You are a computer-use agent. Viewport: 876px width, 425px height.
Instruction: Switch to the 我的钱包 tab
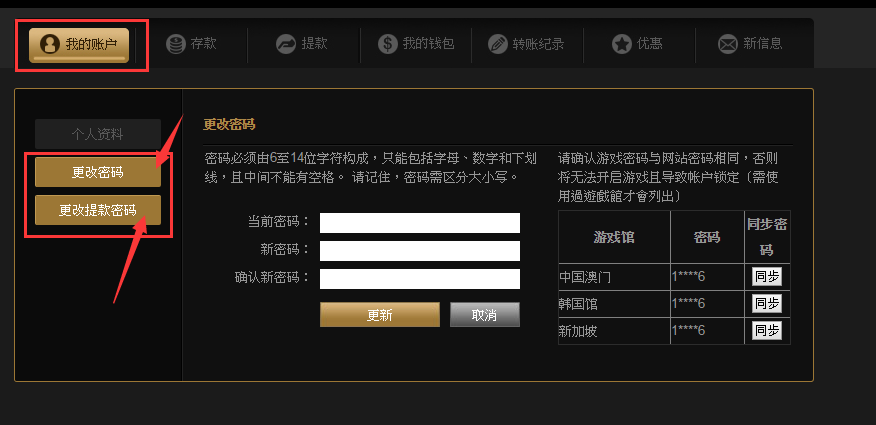click(x=416, y=44)
